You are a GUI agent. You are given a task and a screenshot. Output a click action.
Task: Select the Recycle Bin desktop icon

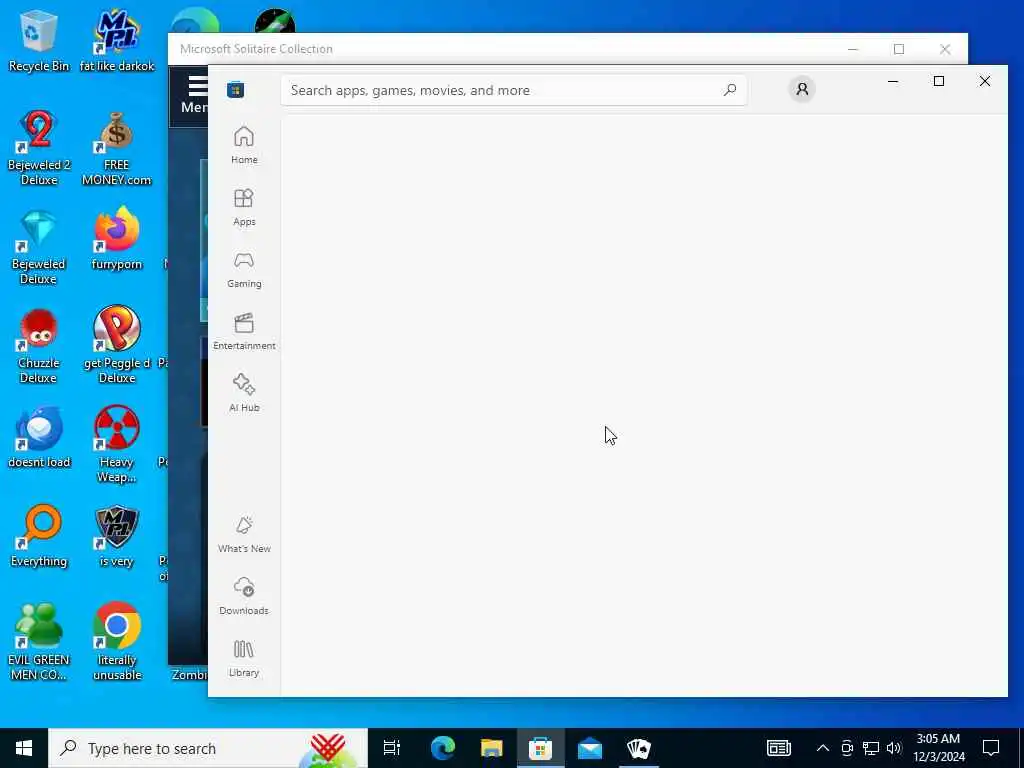tap(39, 40)
